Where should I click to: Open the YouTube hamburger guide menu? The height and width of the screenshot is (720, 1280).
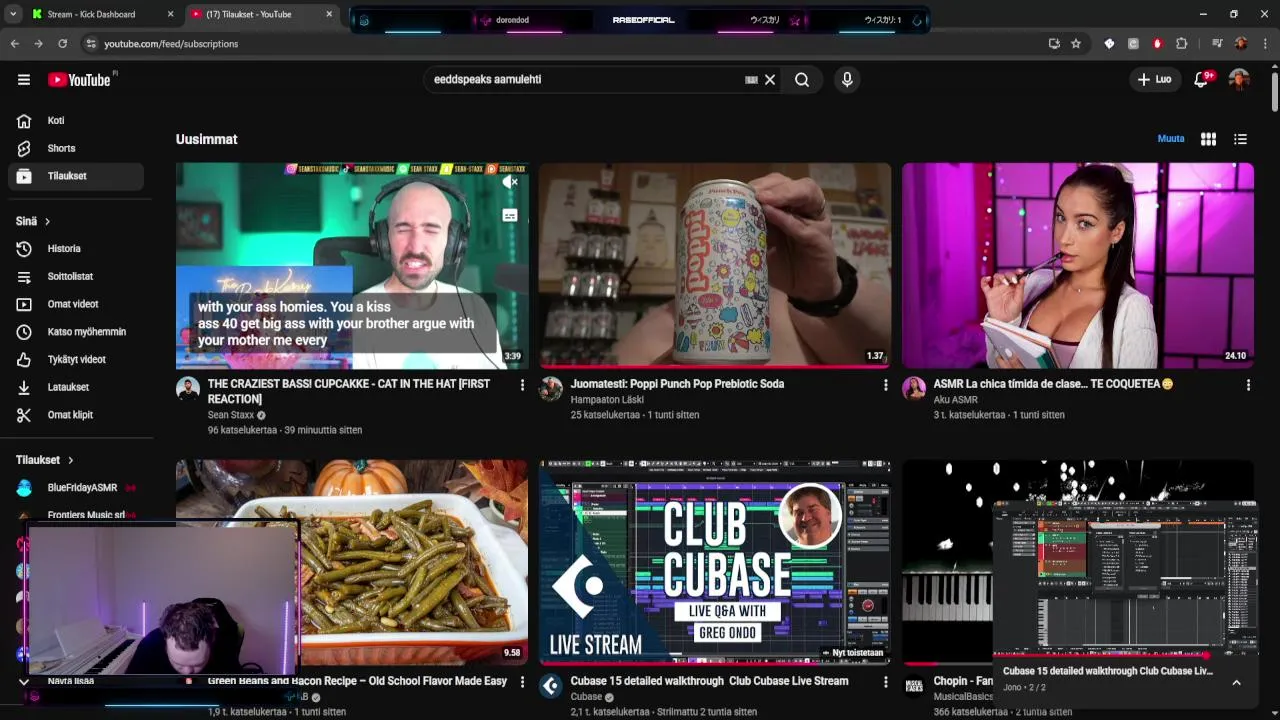click(24, 80)
